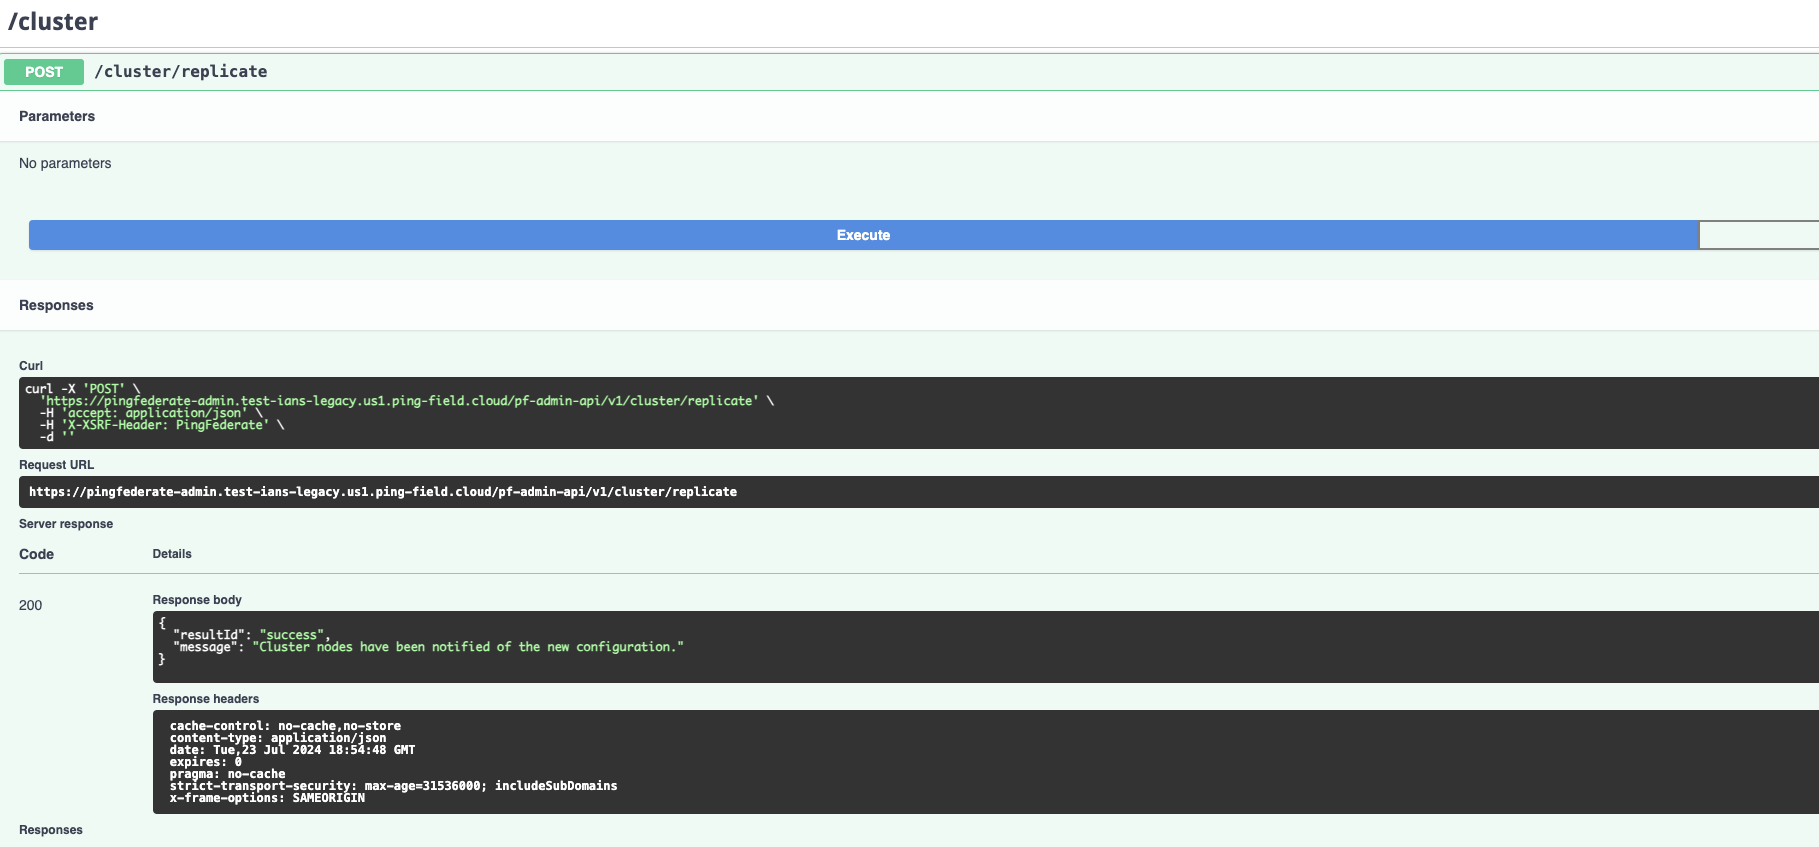Click the response message about cluster nodes
1819x847 pixels.
coord(468,647)
